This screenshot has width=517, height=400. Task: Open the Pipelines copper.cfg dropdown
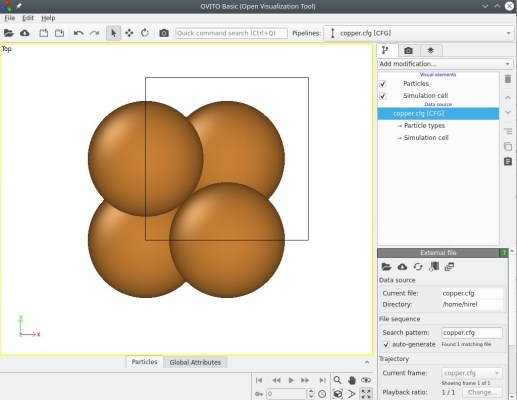pyautogui.click(x=419, y=33)
